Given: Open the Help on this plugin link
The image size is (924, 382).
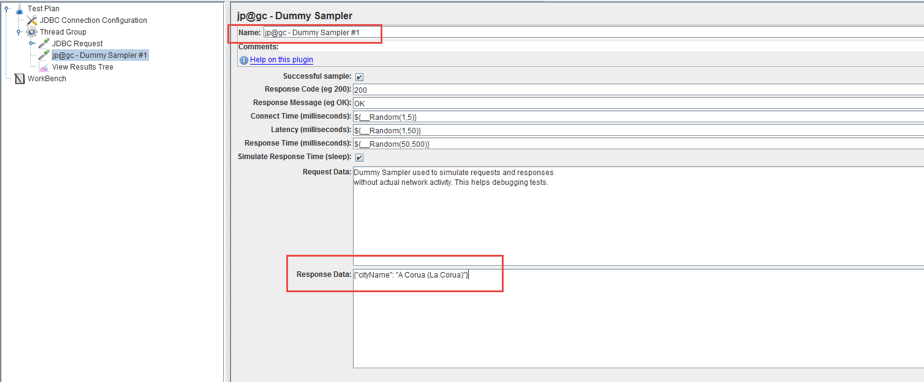Looking at the screenshot, I should (x=282, y=60).
